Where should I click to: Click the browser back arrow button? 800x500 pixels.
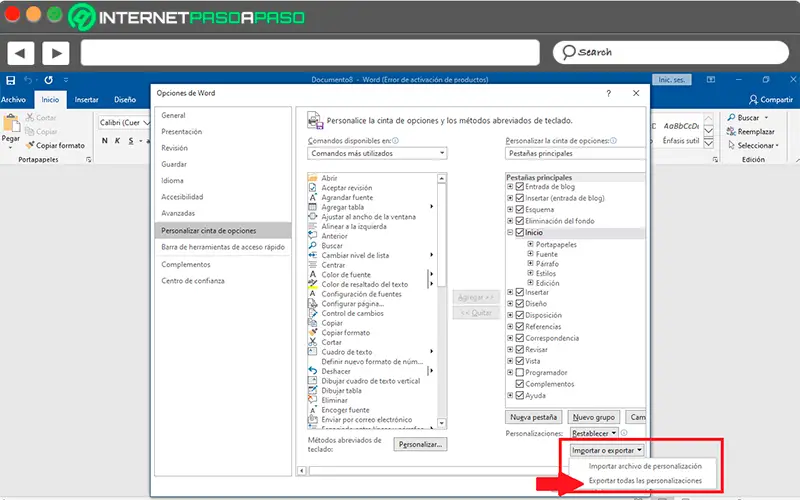tap(20, 53)
